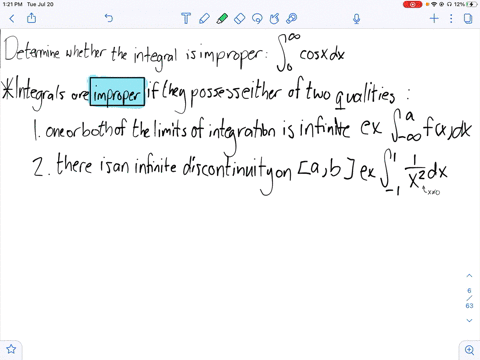Tap the handwritten integral of cos x dx
This screenshot has width=480, height=360.
point(311,53)
